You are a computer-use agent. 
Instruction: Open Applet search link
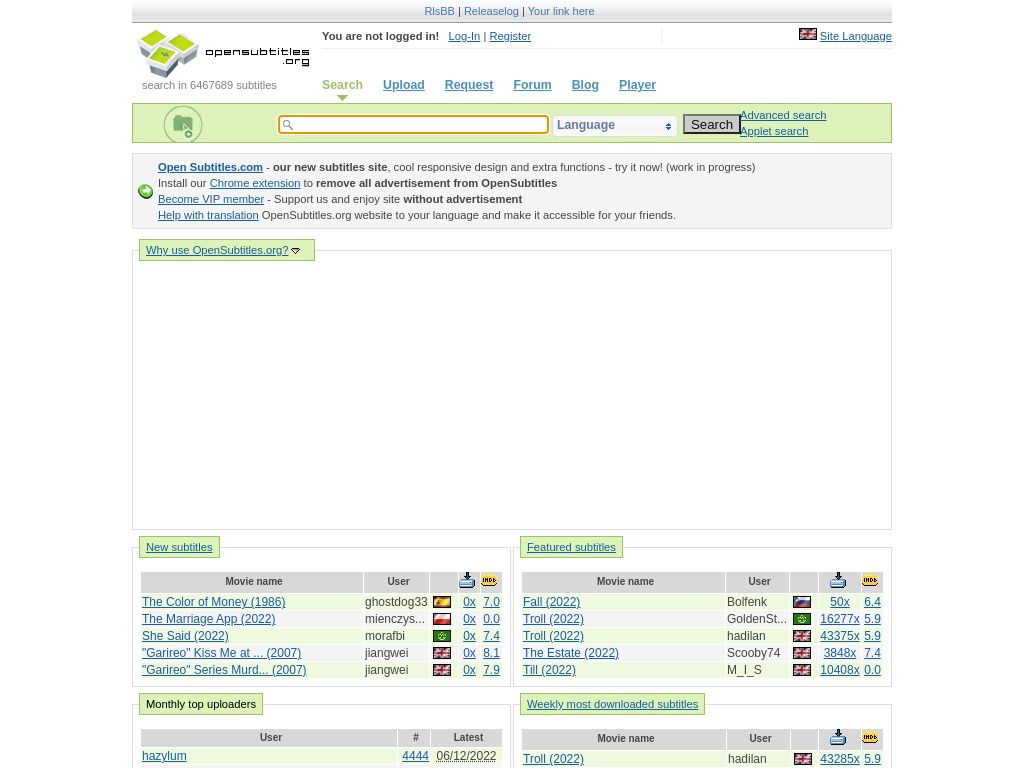click(x=774, y=131)
